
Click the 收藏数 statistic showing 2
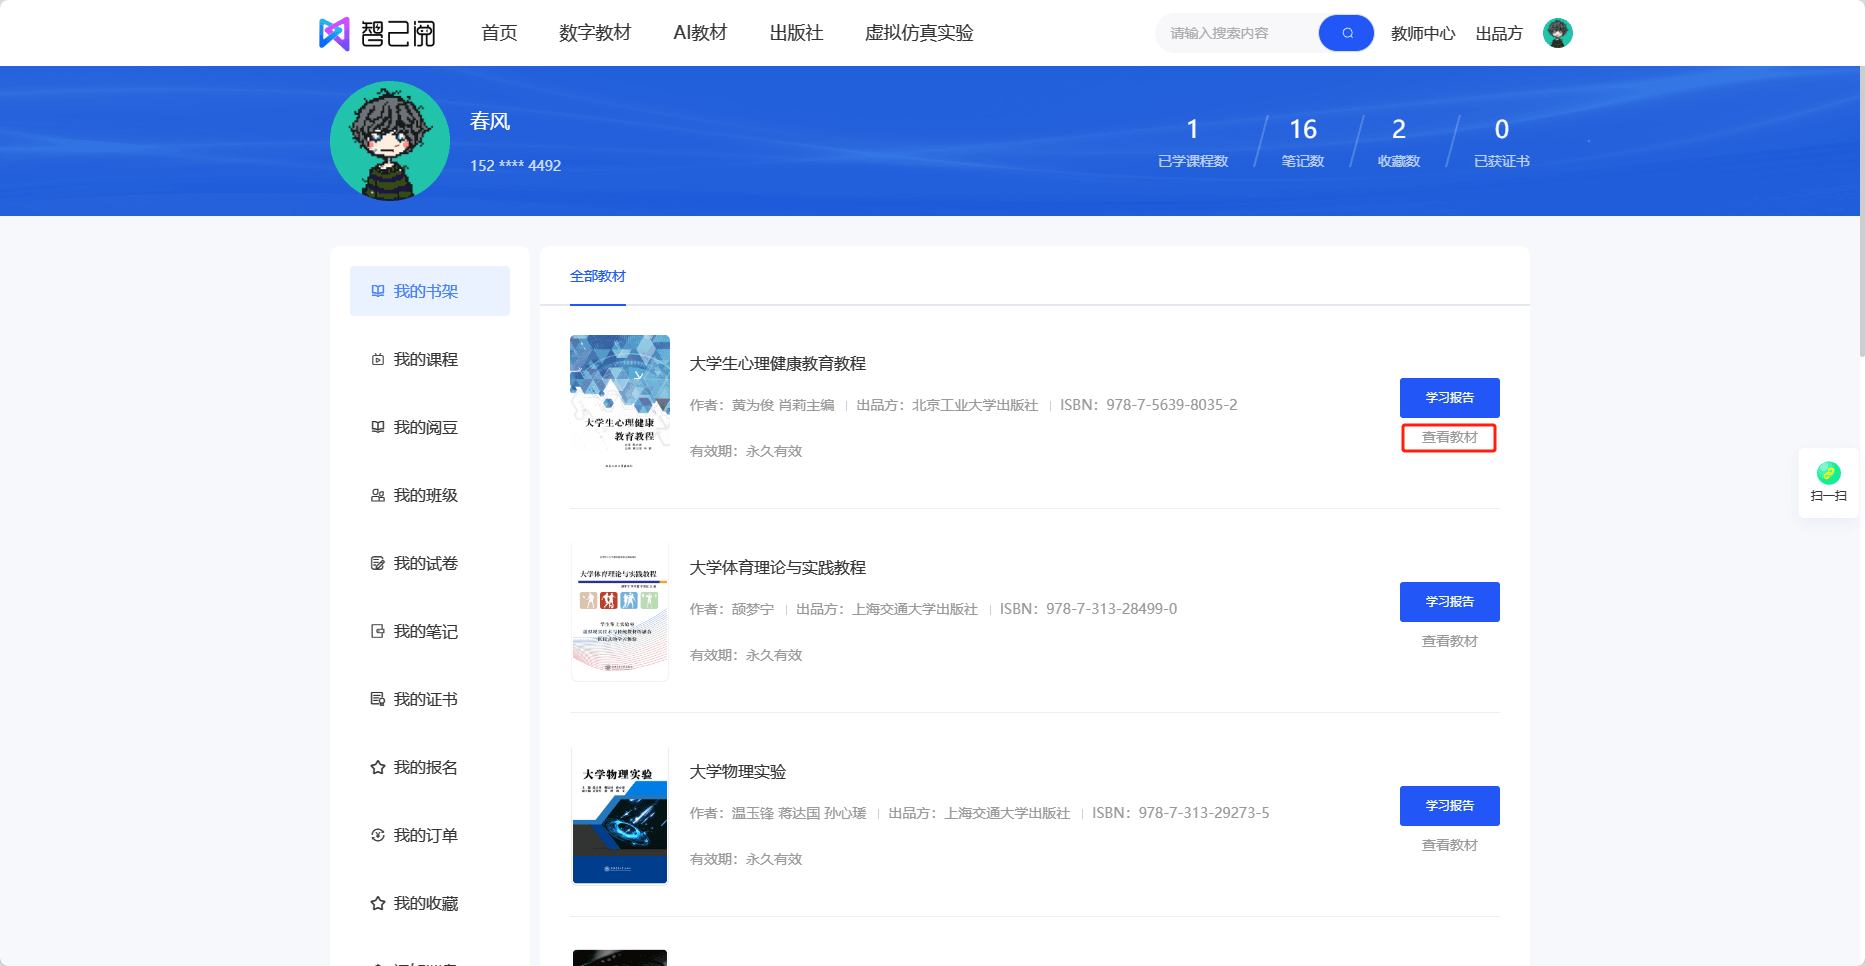(1399, 142)
